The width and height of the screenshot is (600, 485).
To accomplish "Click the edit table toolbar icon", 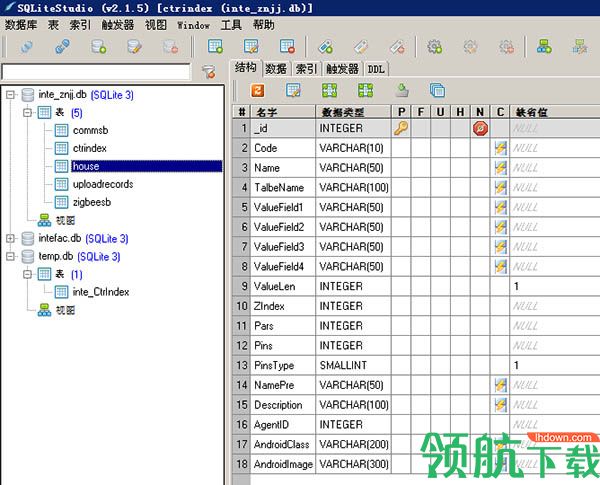I will pos(251,47).
